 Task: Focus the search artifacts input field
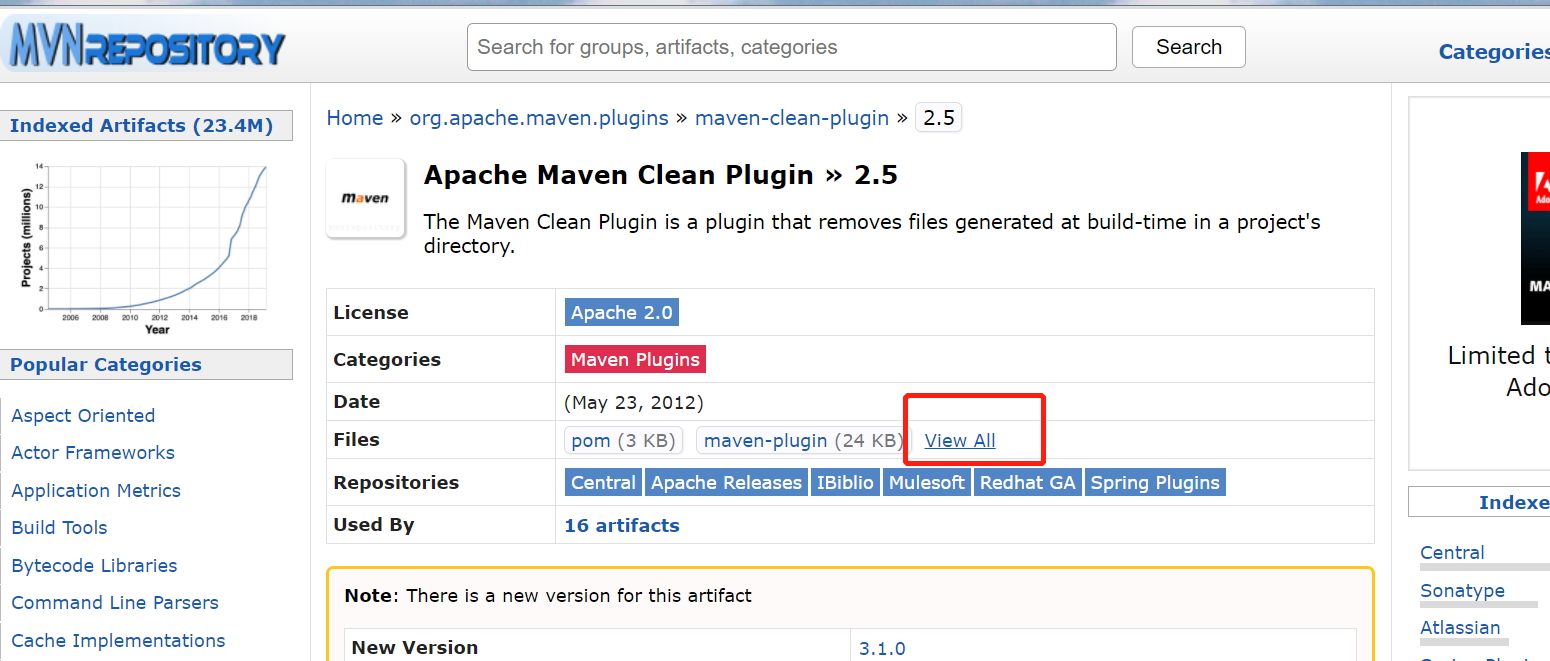tap(791, 47)
